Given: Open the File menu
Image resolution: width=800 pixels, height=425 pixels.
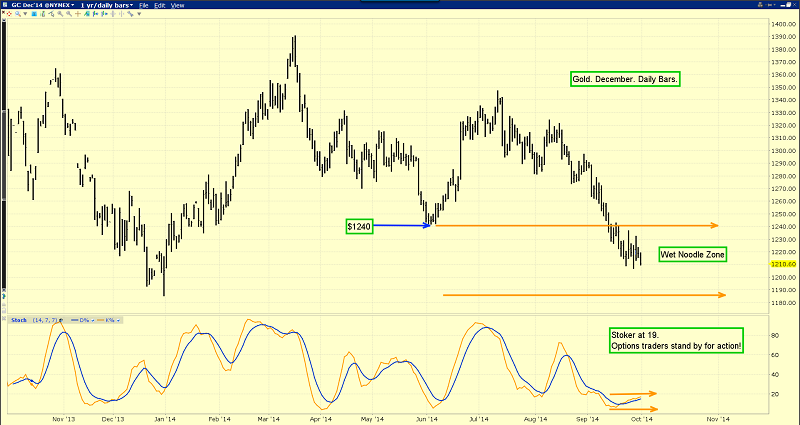Looking at the screenshot, I should point(145,6).
